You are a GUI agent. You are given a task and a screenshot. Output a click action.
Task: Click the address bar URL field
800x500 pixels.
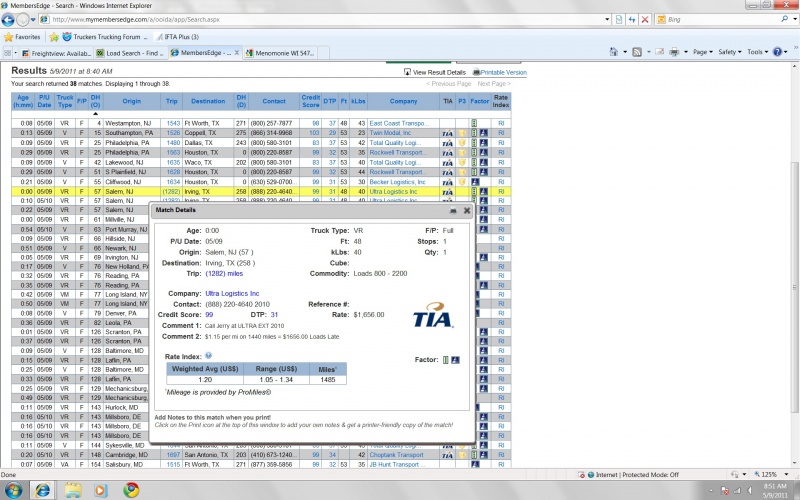pos(327,19)
